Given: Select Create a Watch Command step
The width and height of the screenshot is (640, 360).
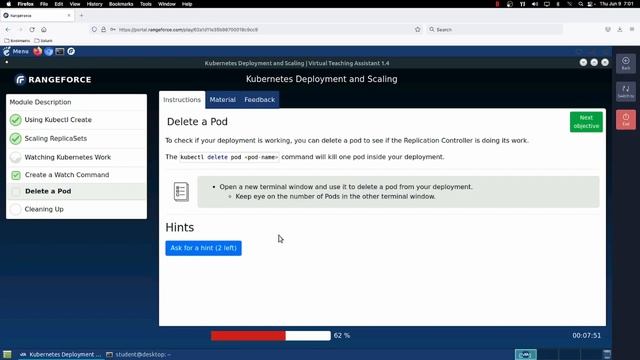Looking at the screenshot, I should pos(76,175).
